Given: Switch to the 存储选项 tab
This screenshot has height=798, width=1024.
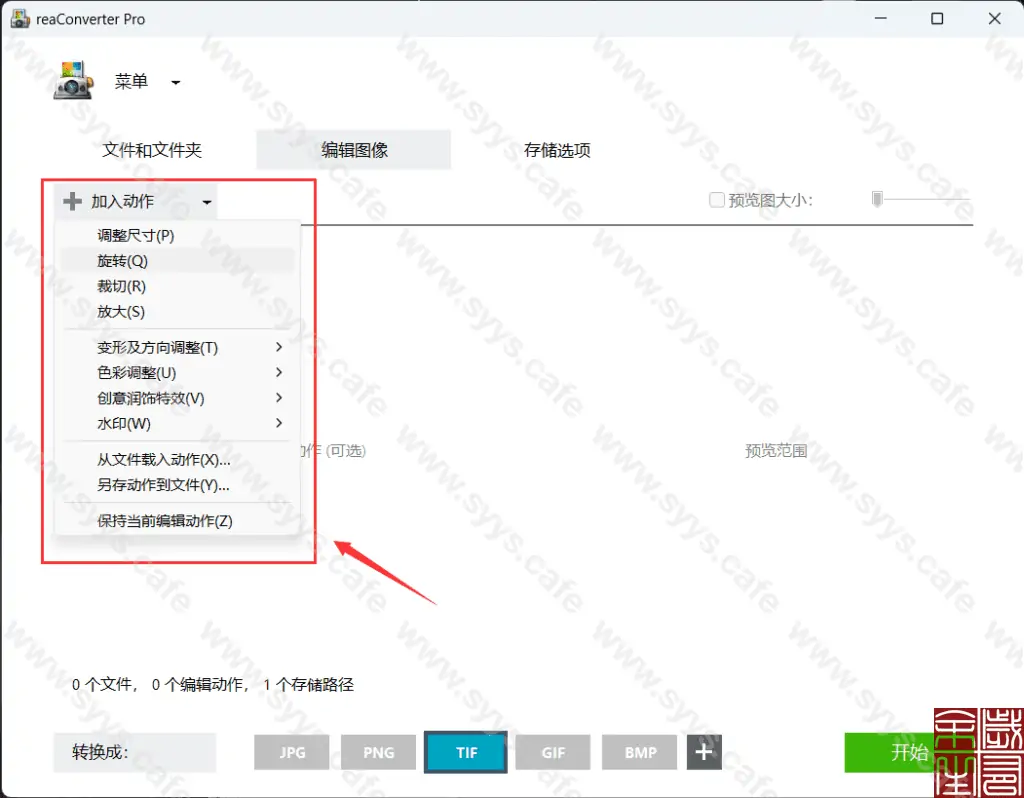Looking at the screenshot, I should pos(556,149).
